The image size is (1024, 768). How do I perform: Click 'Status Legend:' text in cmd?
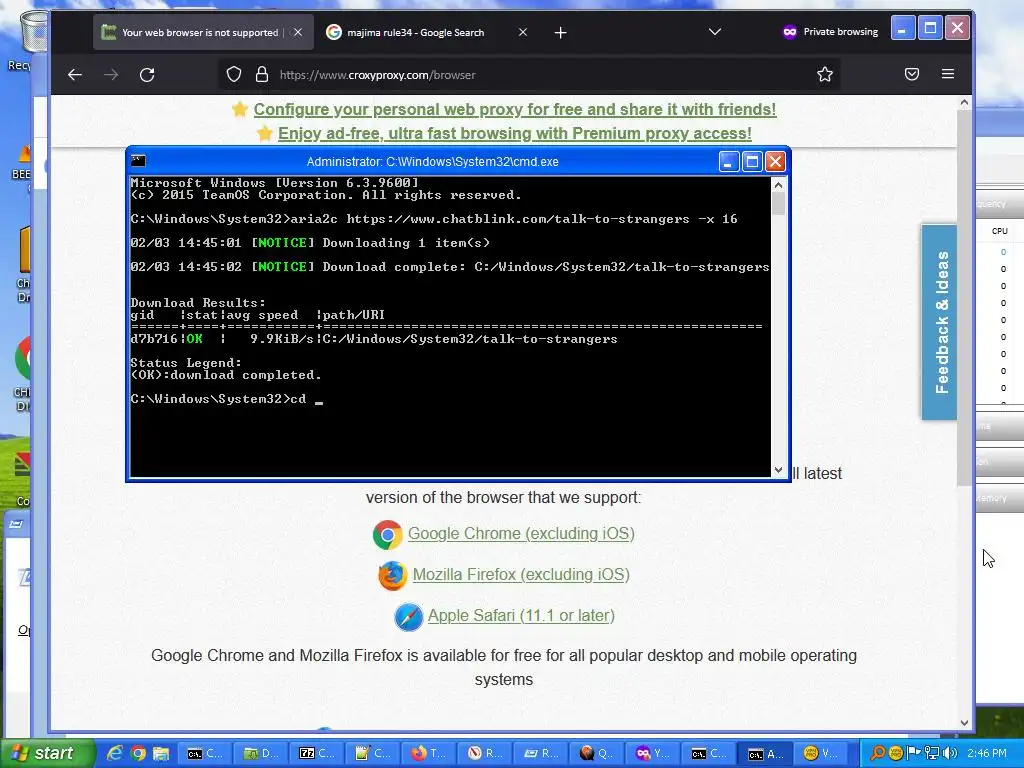pos(186,362)
